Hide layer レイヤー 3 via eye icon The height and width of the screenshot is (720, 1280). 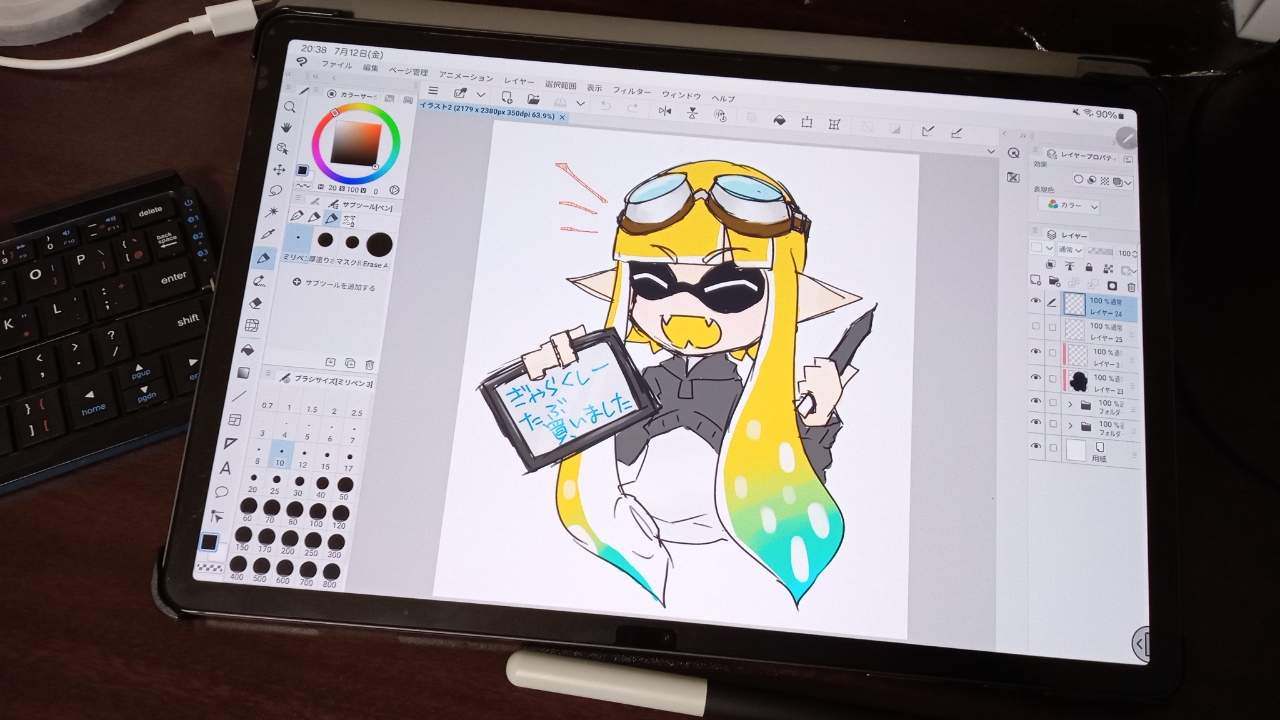click(1035, 350)
